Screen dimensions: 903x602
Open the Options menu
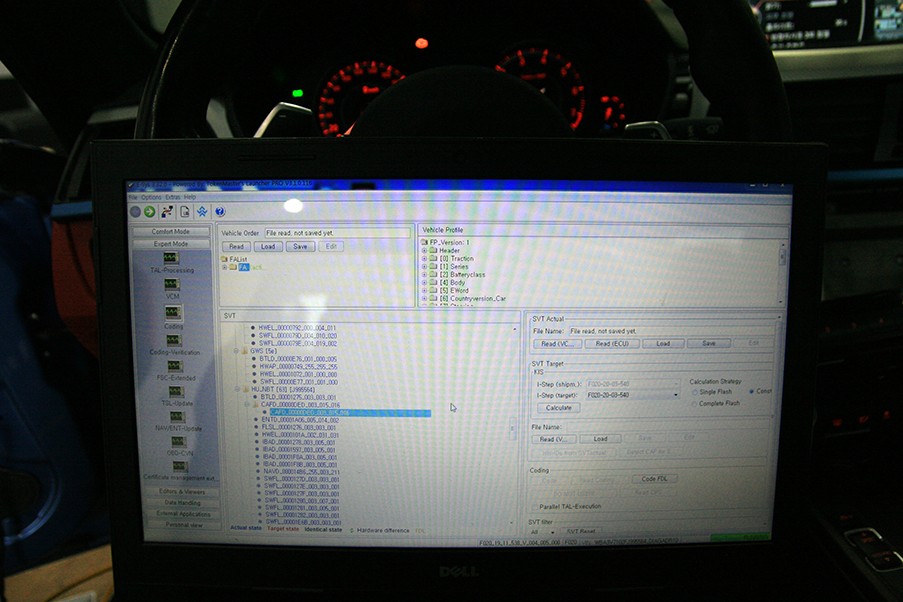click(x=151, y=197)
